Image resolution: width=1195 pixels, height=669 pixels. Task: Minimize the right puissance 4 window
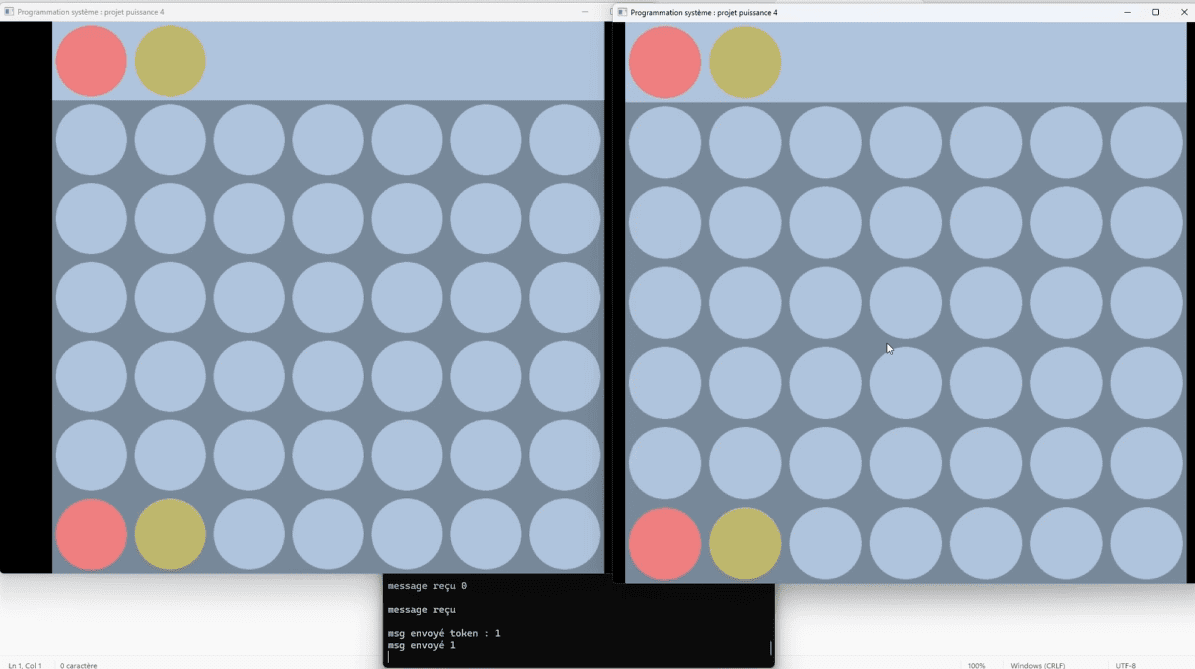click(1127, 12)
